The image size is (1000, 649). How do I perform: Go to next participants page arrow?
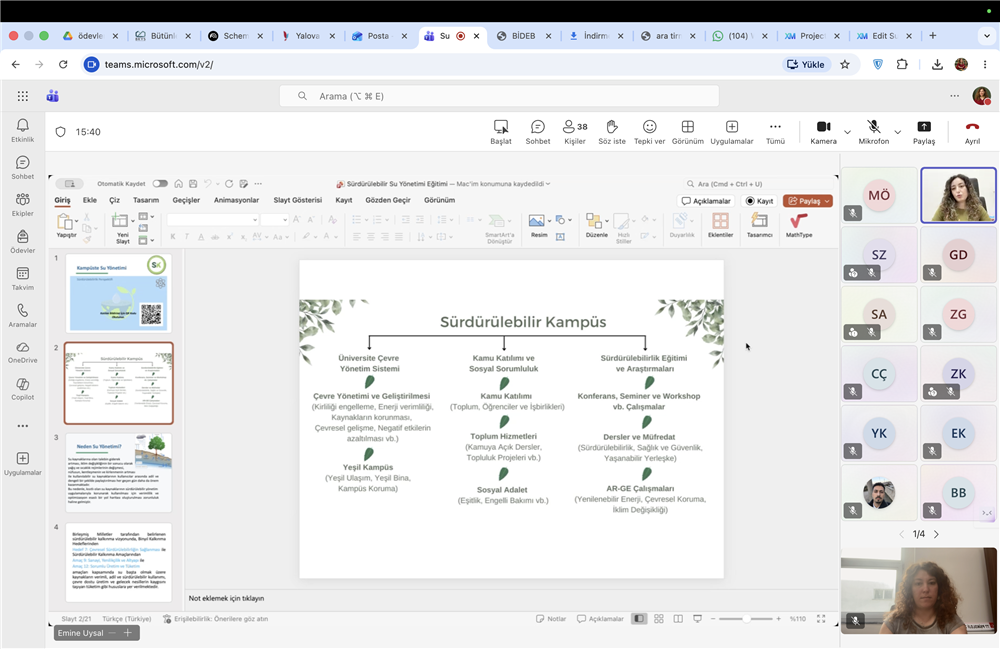(936, 534)
